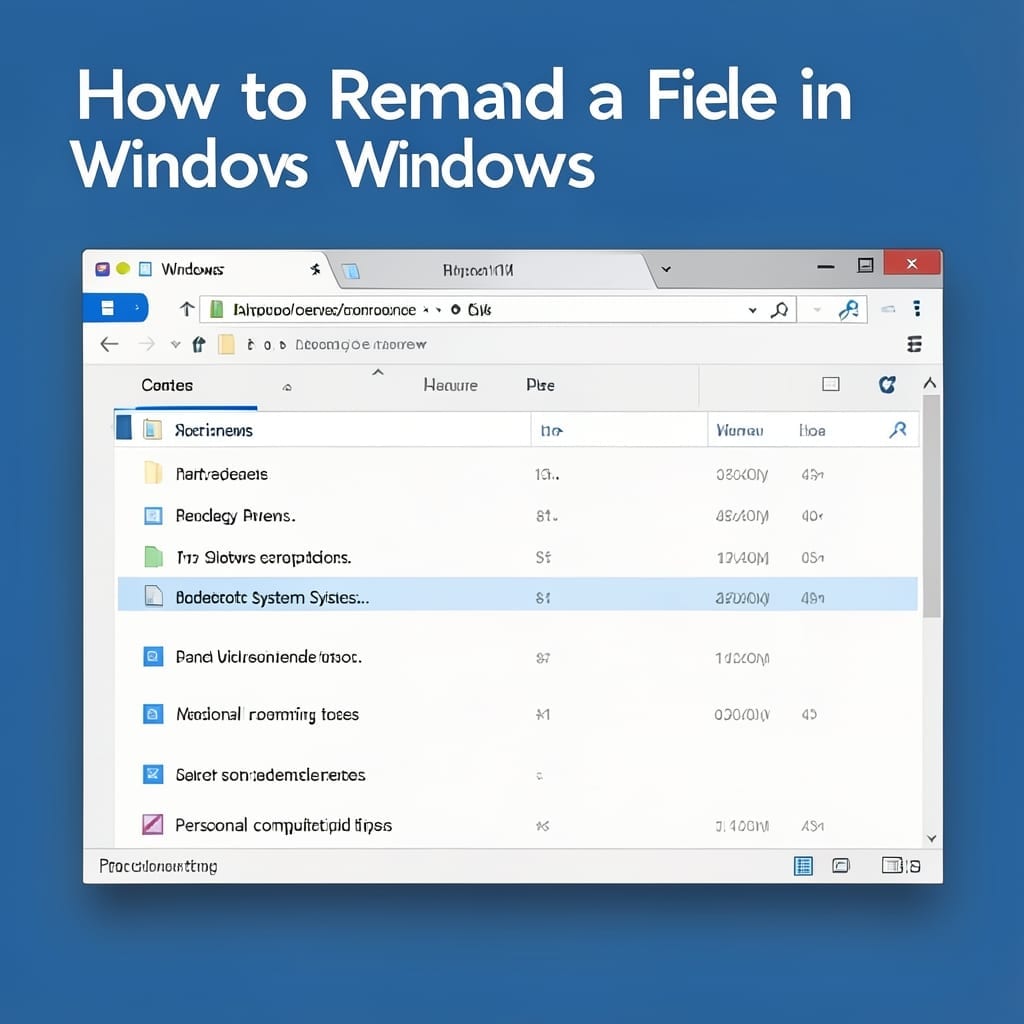This screenshot has height=1024, width=1024.
Task: Click the blue refresh icon
Action: pyautogui.click(x=887, y=385)
